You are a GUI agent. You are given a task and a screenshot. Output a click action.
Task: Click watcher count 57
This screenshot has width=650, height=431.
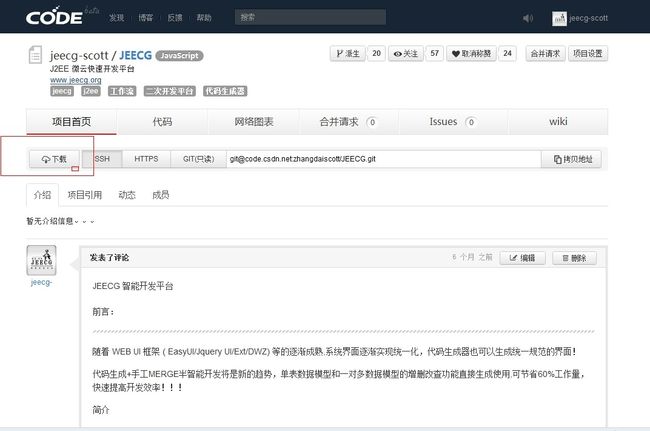point(434,53)
